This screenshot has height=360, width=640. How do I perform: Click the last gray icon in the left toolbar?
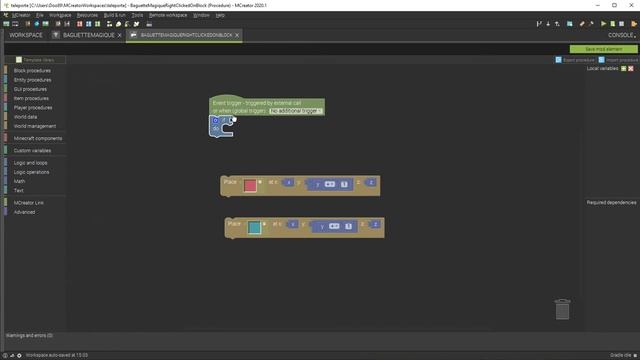[149, 24]
